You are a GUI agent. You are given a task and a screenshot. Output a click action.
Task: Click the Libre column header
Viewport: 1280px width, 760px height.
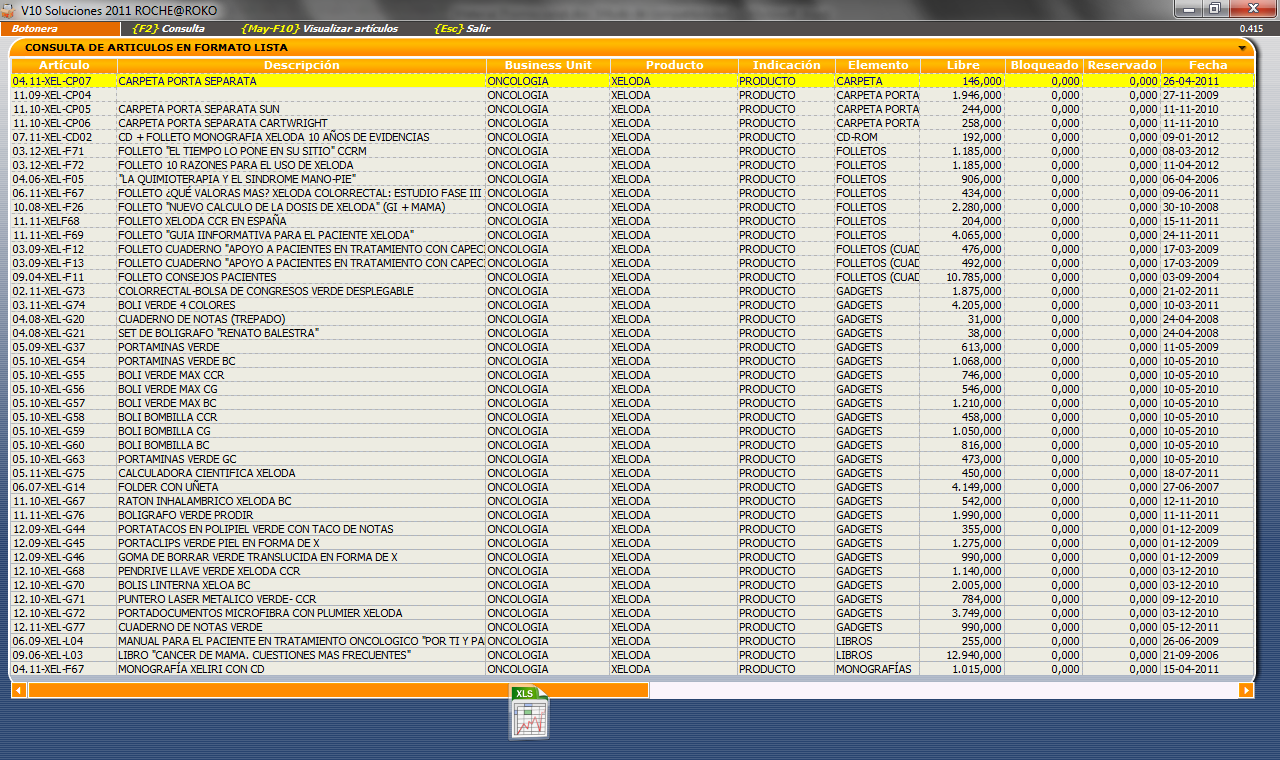point(963,65)
